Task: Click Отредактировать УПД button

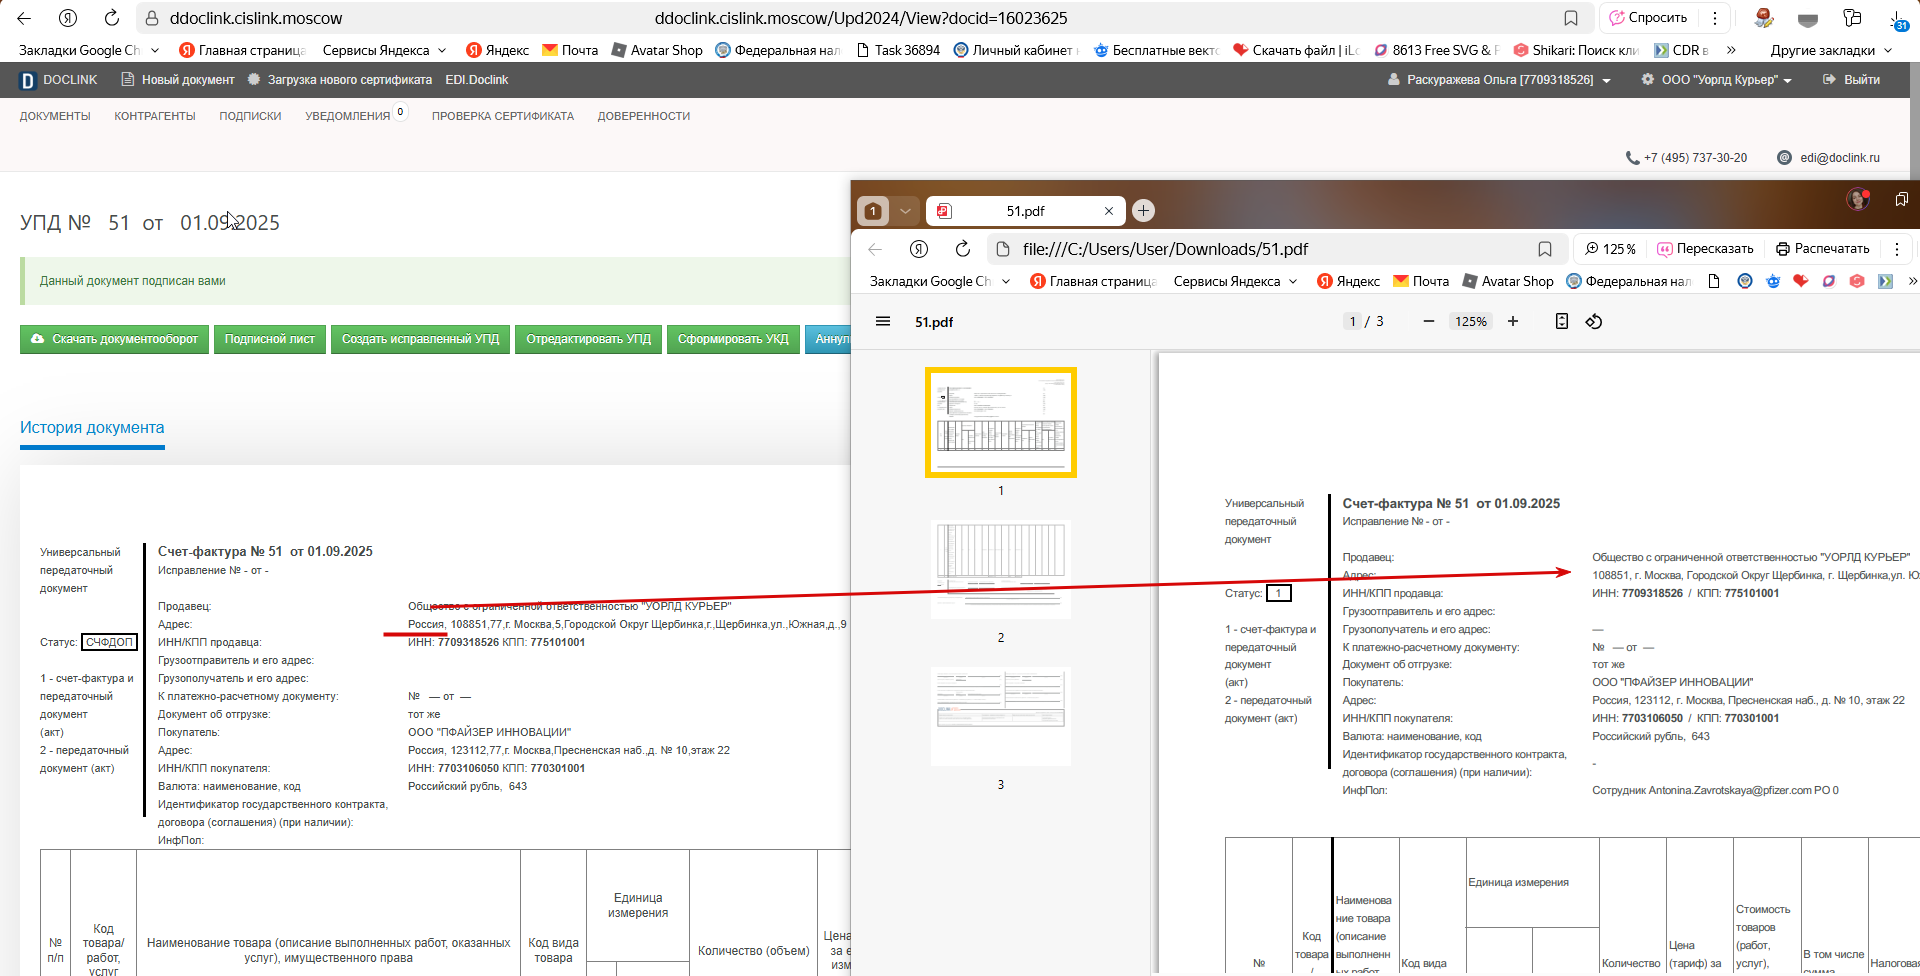Action: [x=589, y=339]
